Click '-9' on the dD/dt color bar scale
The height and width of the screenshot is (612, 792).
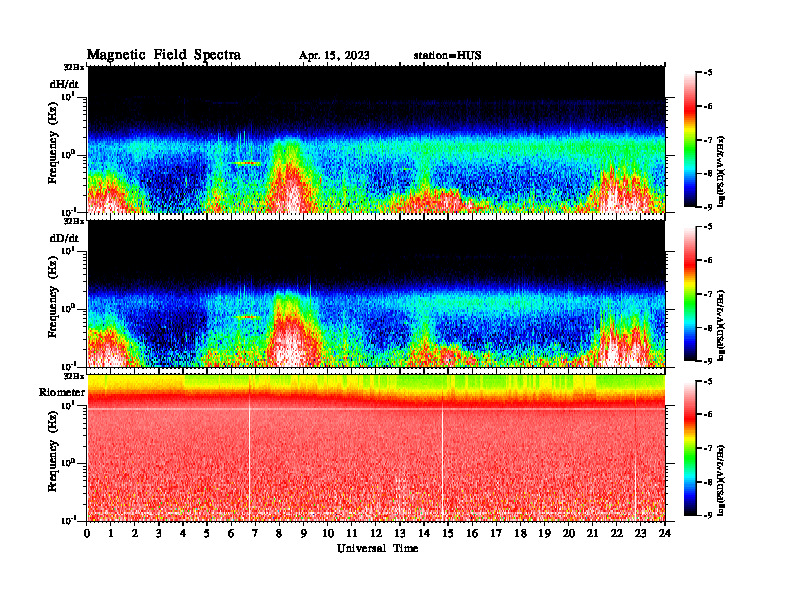pos(708,361)
